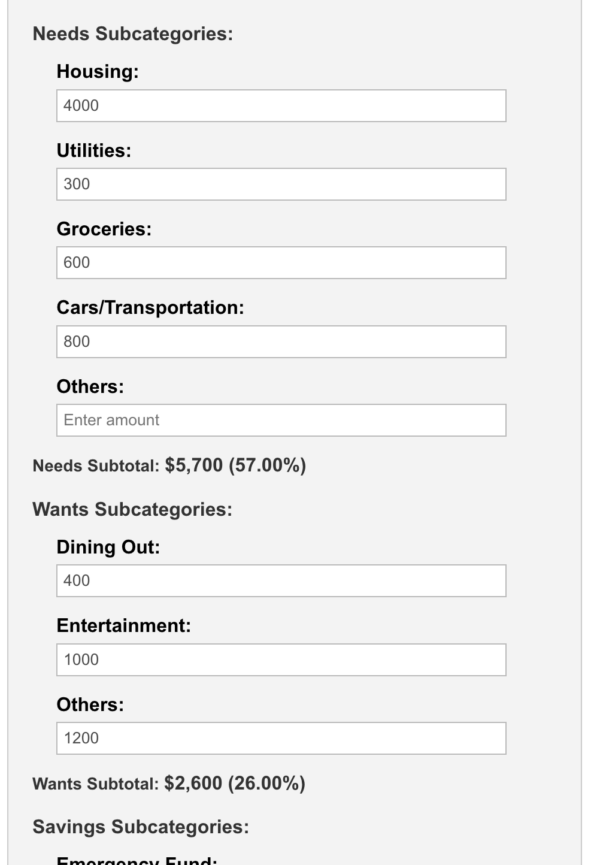
Task: Click the 'Utilities:' label
Action: click(94, 151)
